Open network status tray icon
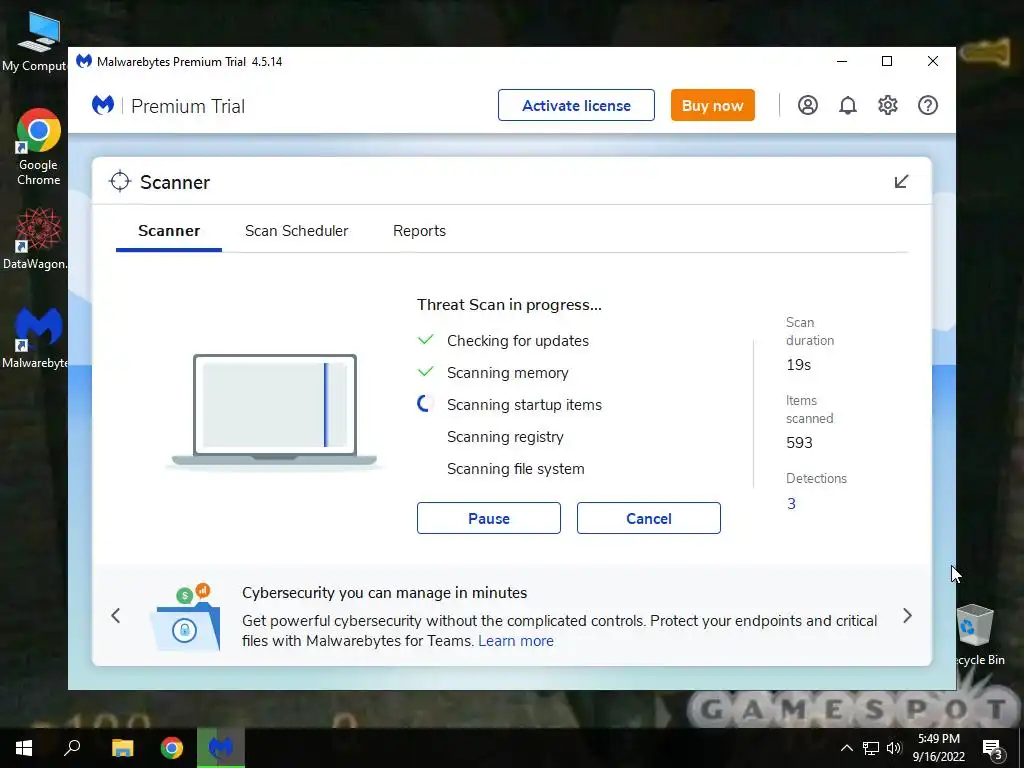The height and width of the screenshot is (768, 1024). (871, 748)
